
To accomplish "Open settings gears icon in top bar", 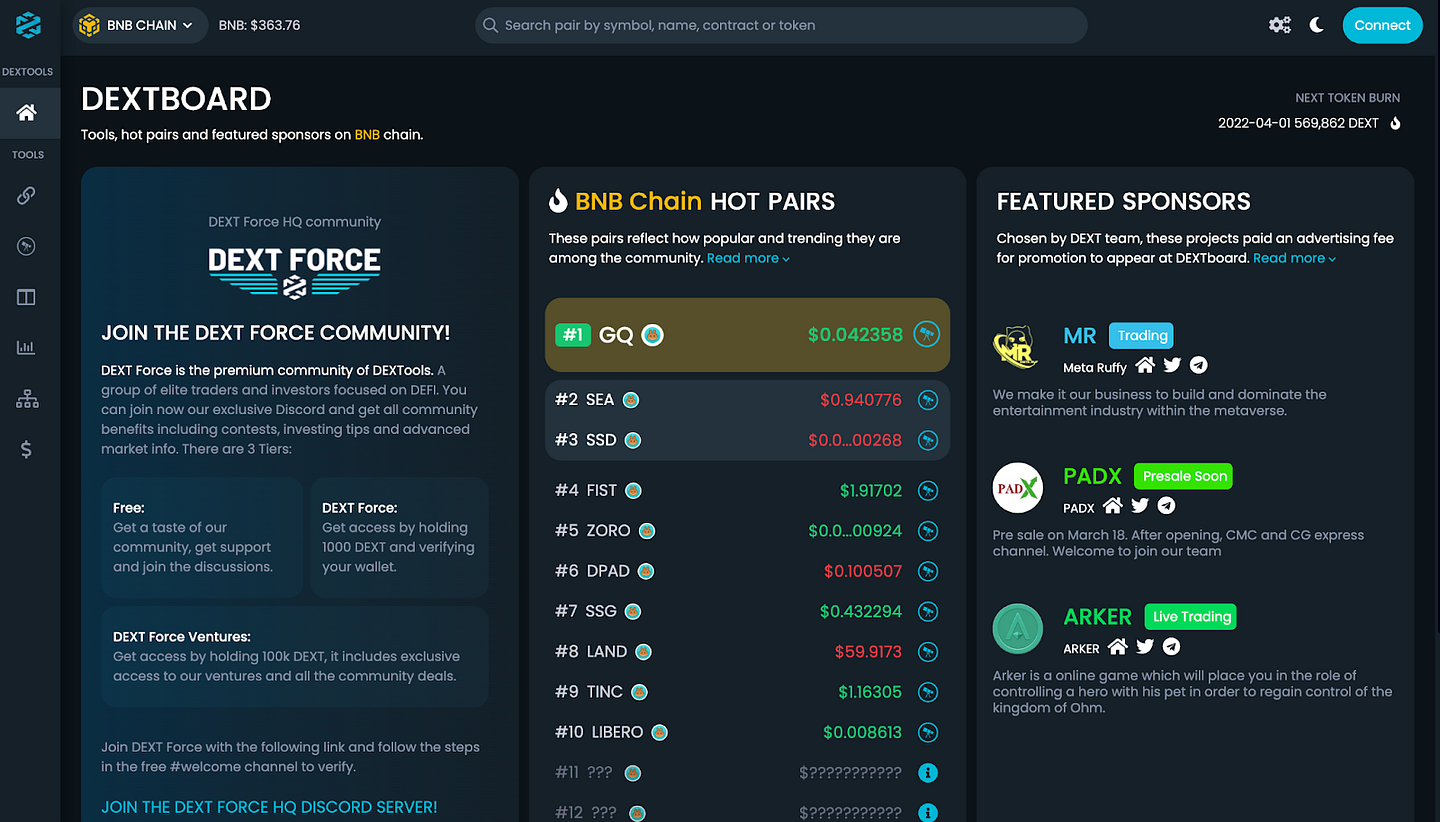I will 1280,25.
